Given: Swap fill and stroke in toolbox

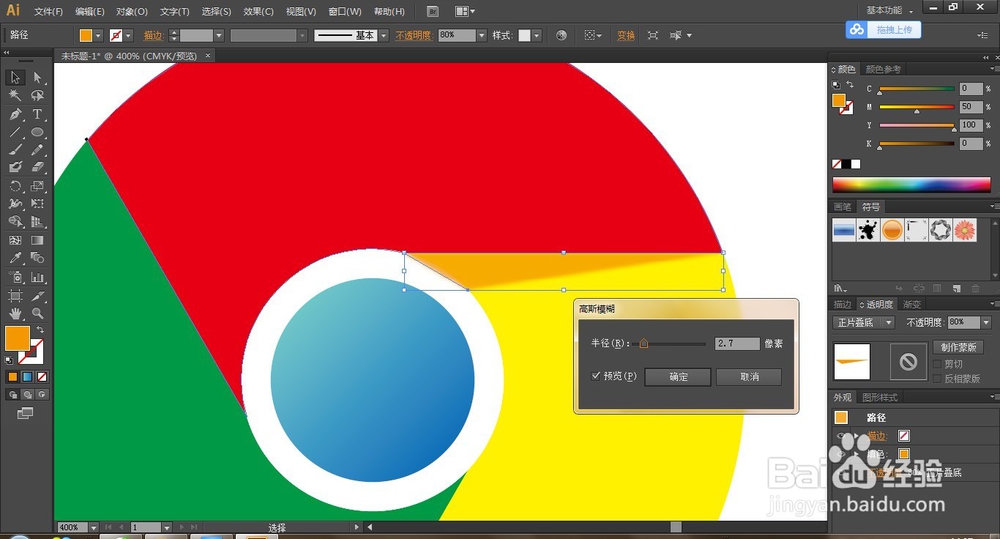Looking at the screenshot, I should [40, 330].
